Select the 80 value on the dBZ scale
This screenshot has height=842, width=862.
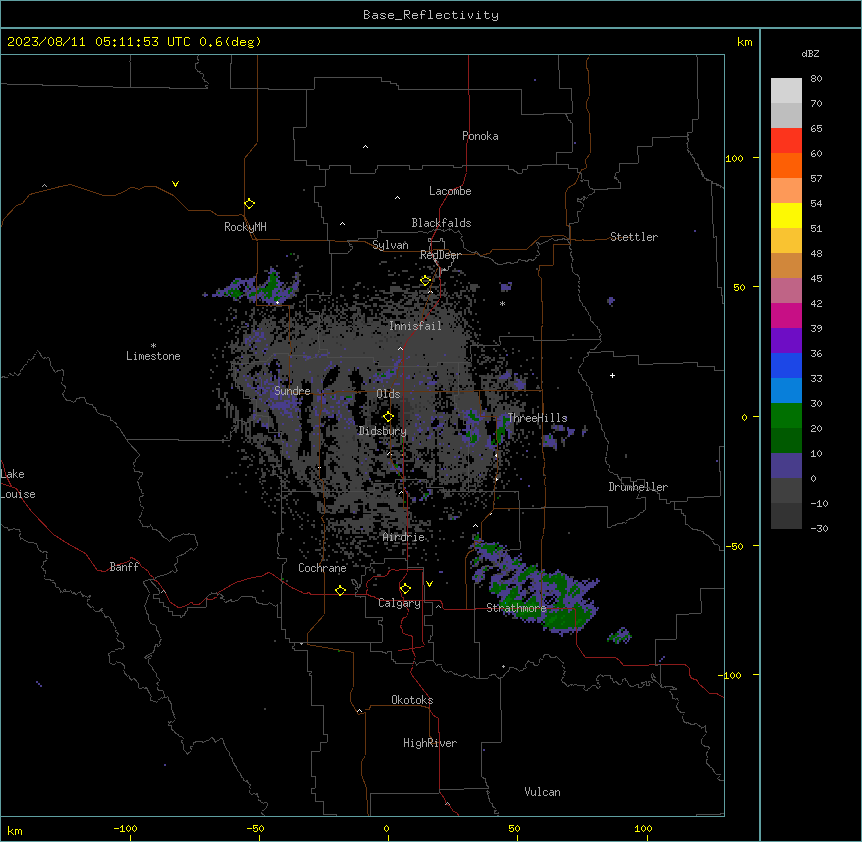point(816,79)
